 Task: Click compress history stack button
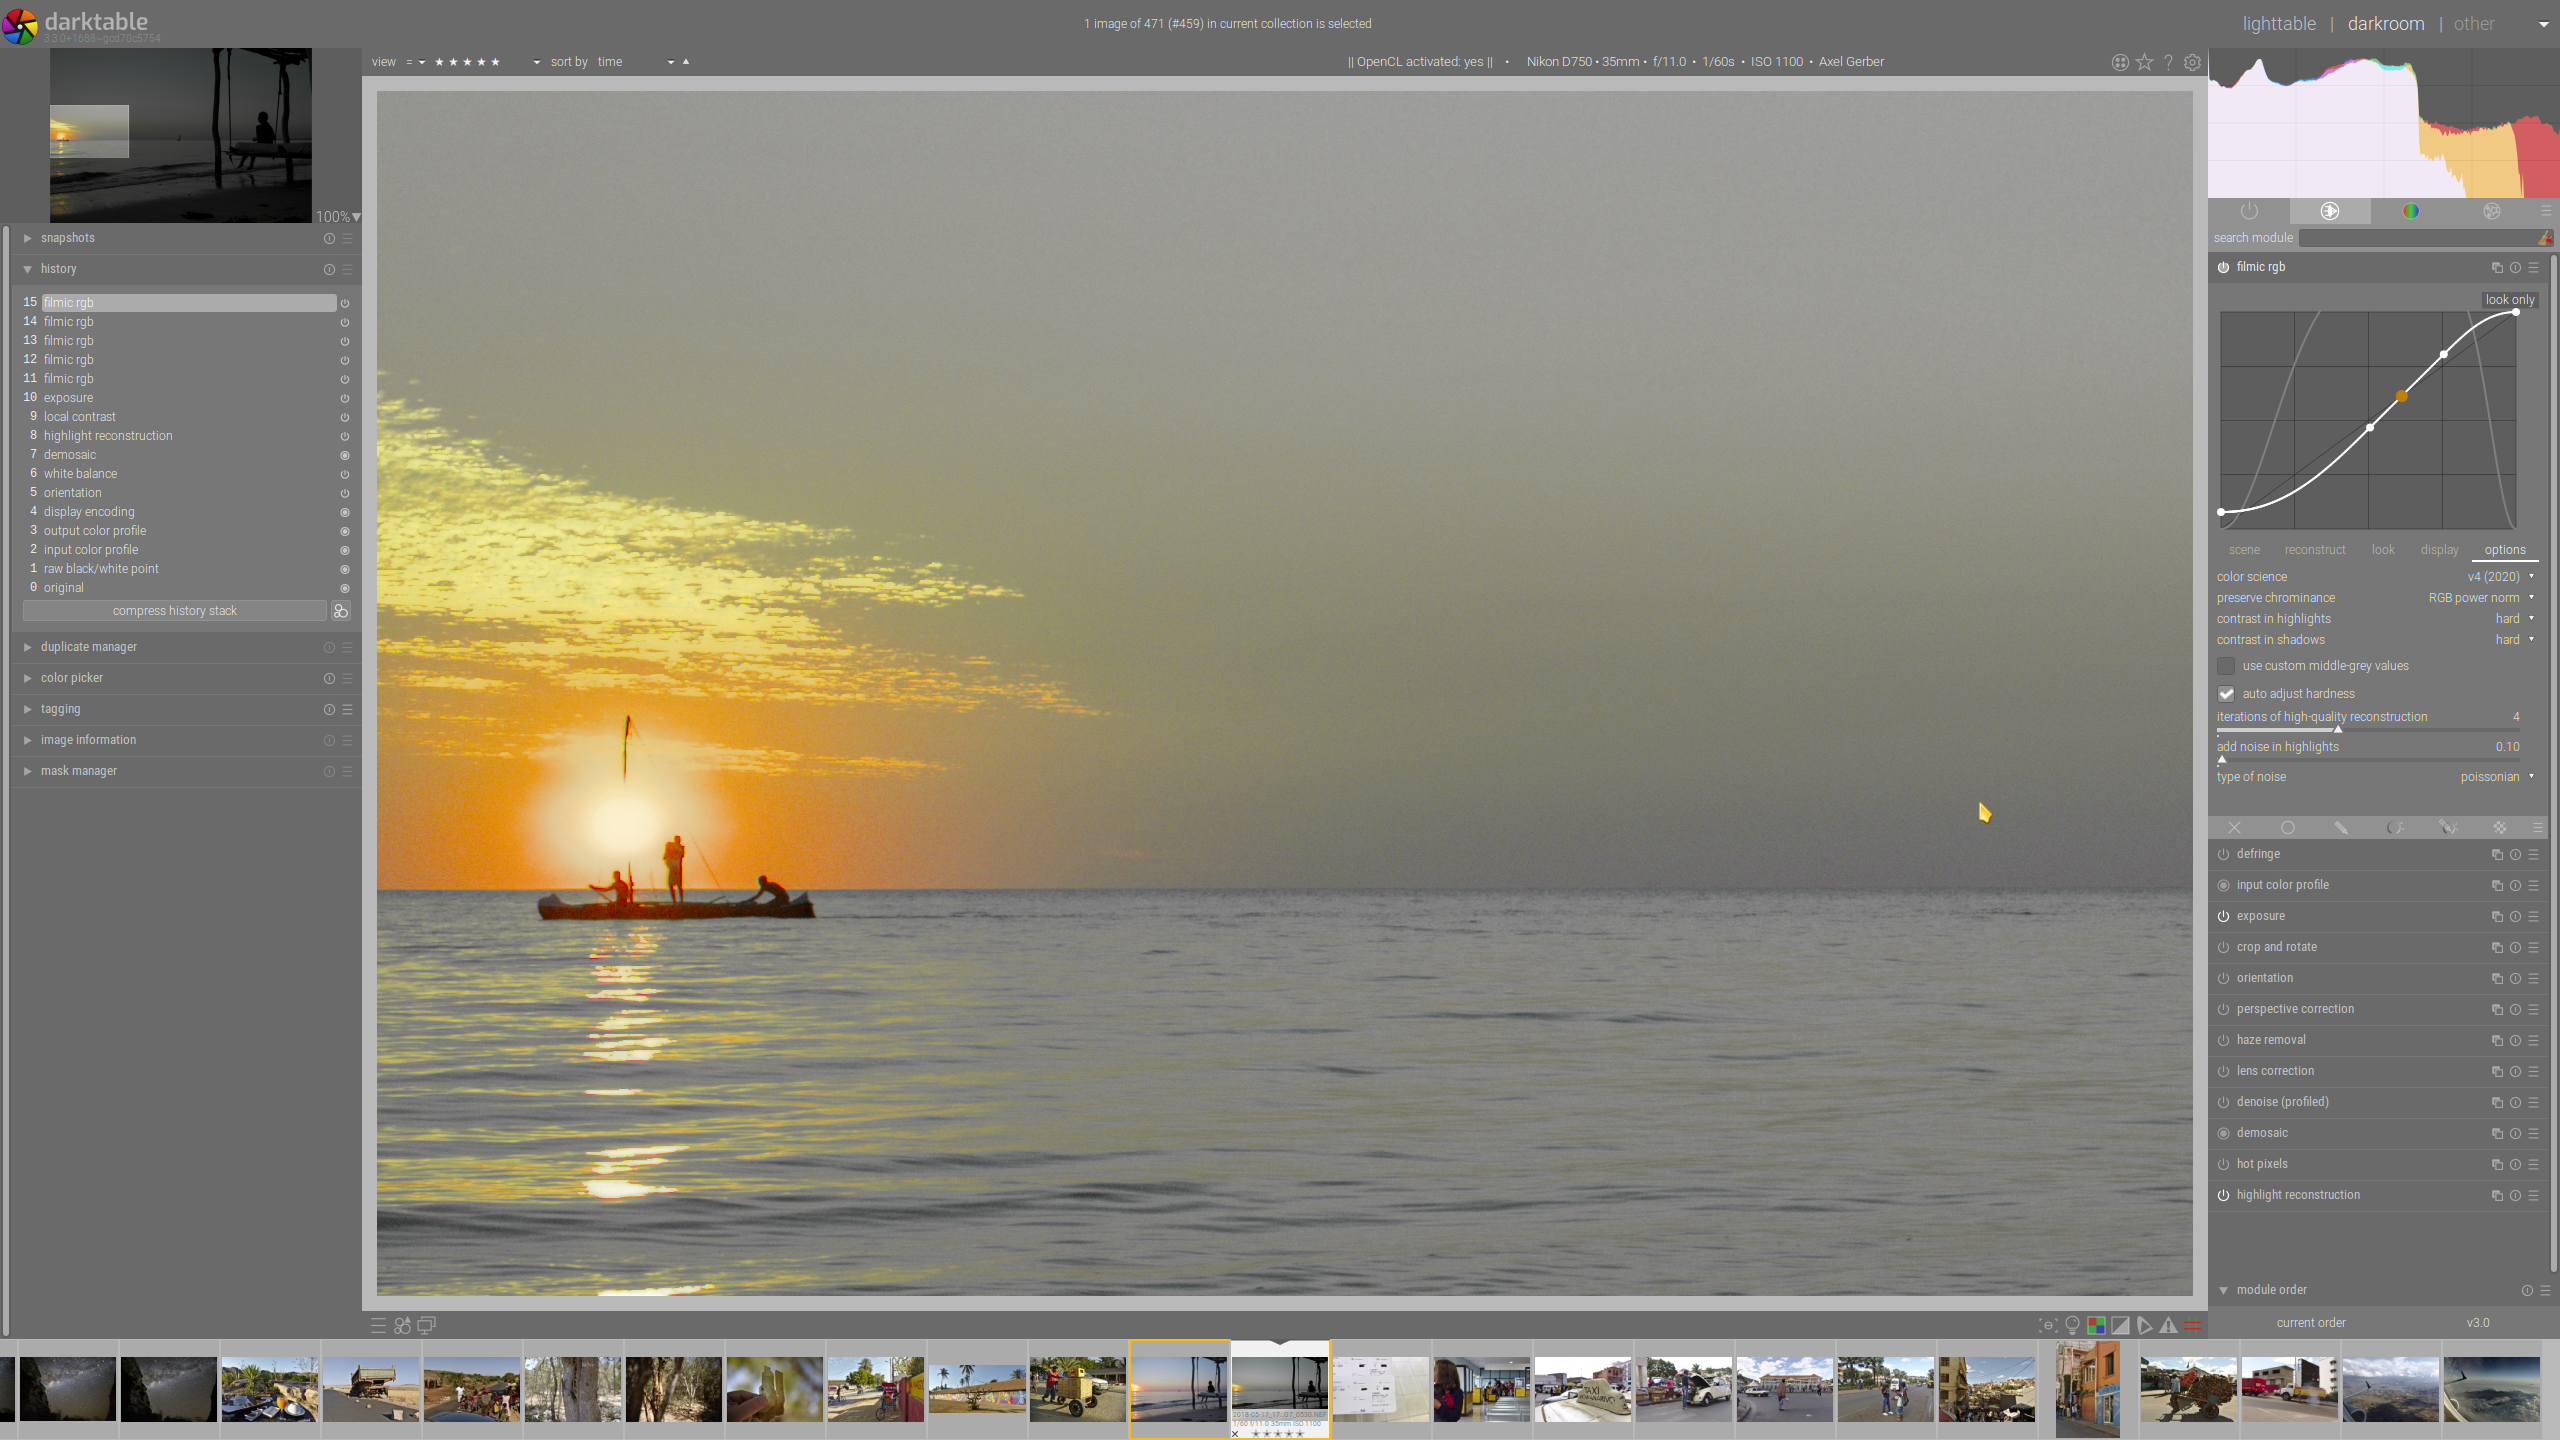coord(174,611)
